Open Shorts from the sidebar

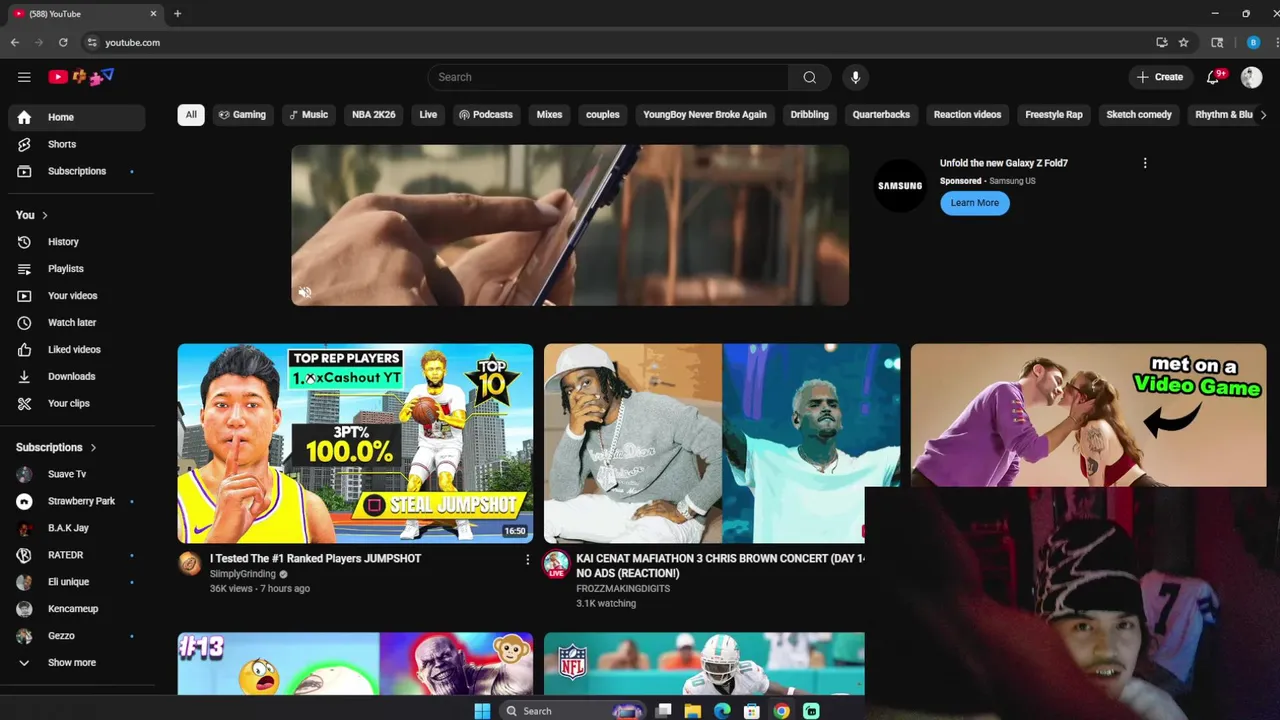(77, 144)
